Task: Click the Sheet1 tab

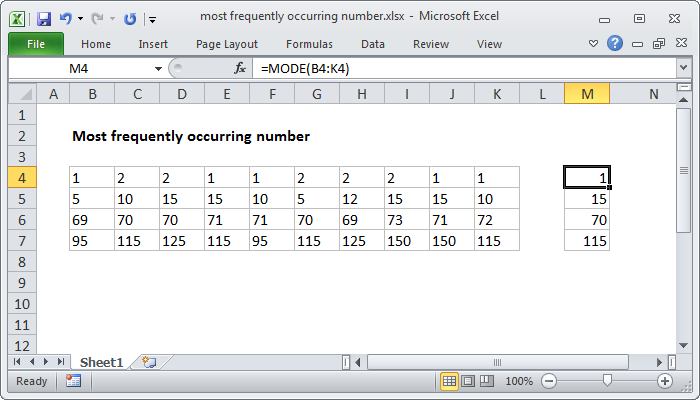Action: tap(101, 362)
